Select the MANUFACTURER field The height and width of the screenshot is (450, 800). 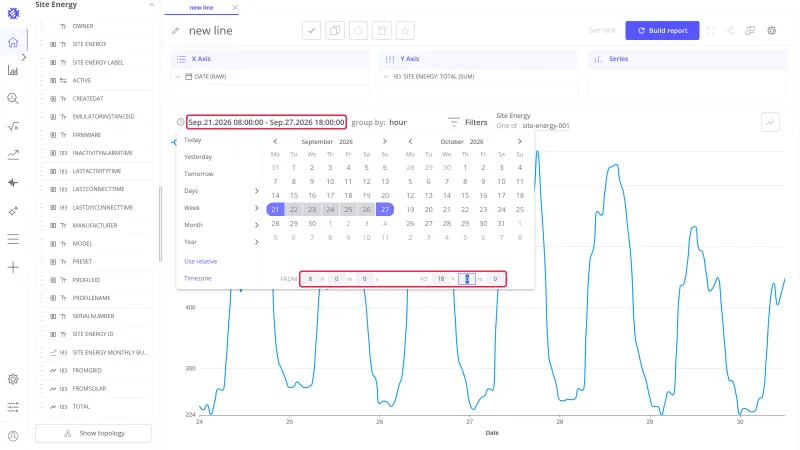(x=95, y=226)
